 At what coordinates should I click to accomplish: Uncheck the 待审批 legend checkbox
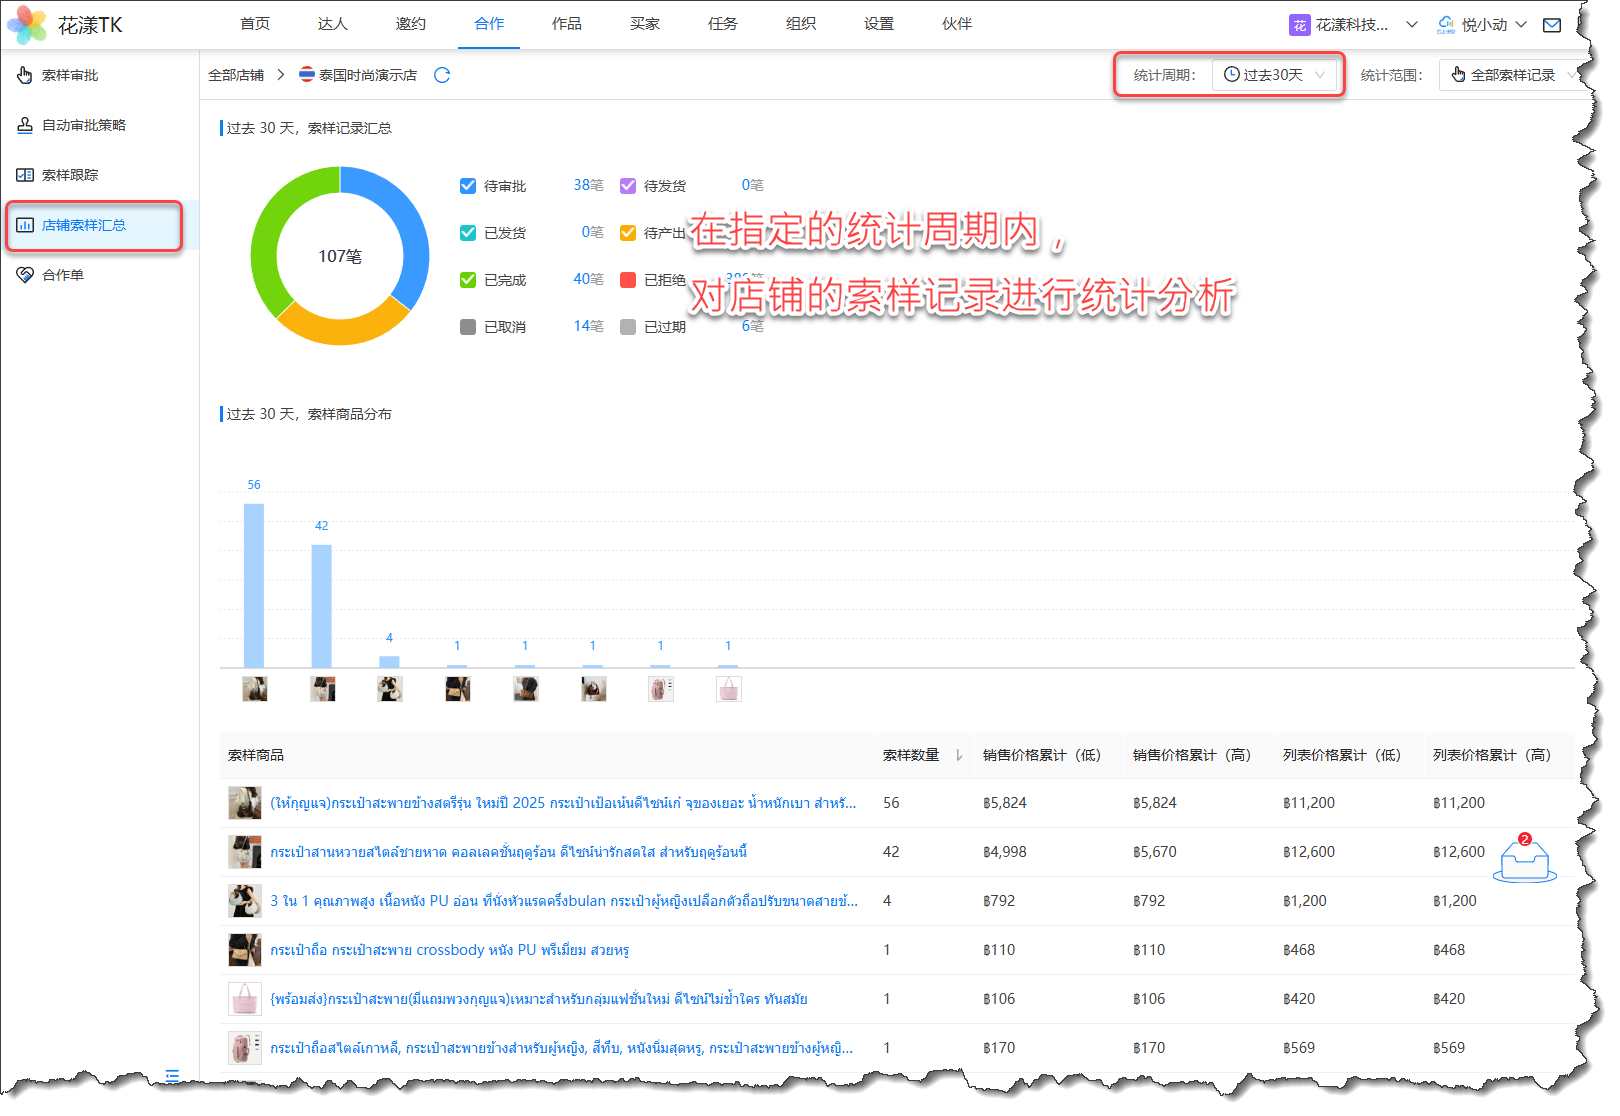[x=468, y=186]
